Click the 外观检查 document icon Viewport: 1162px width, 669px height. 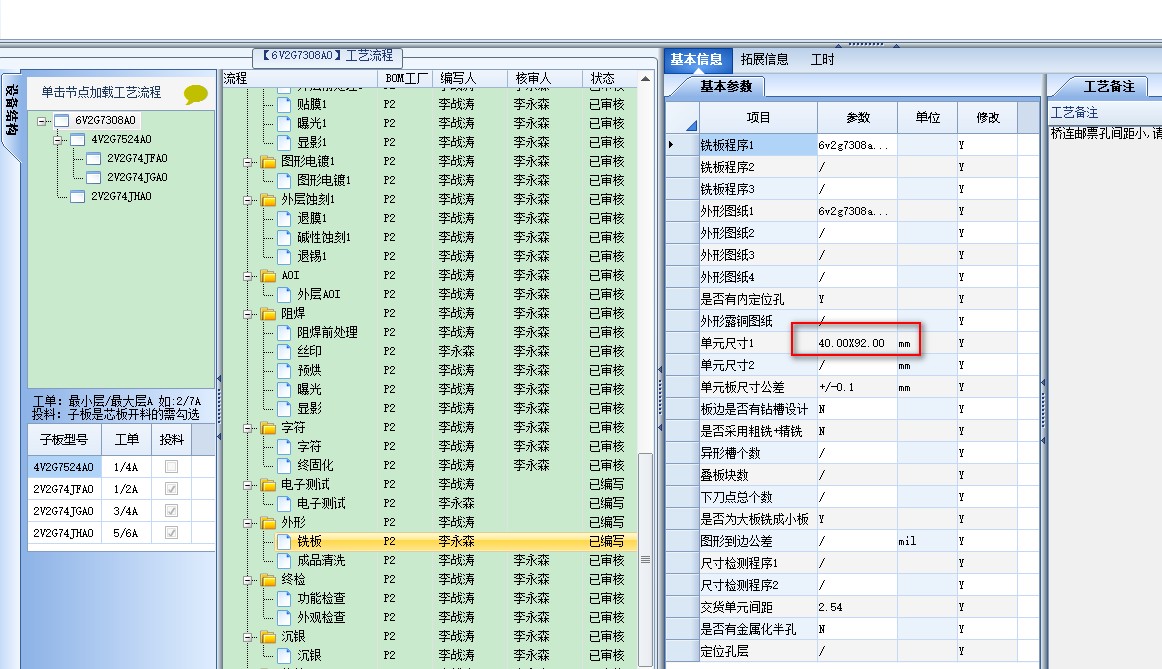point(283,618)
